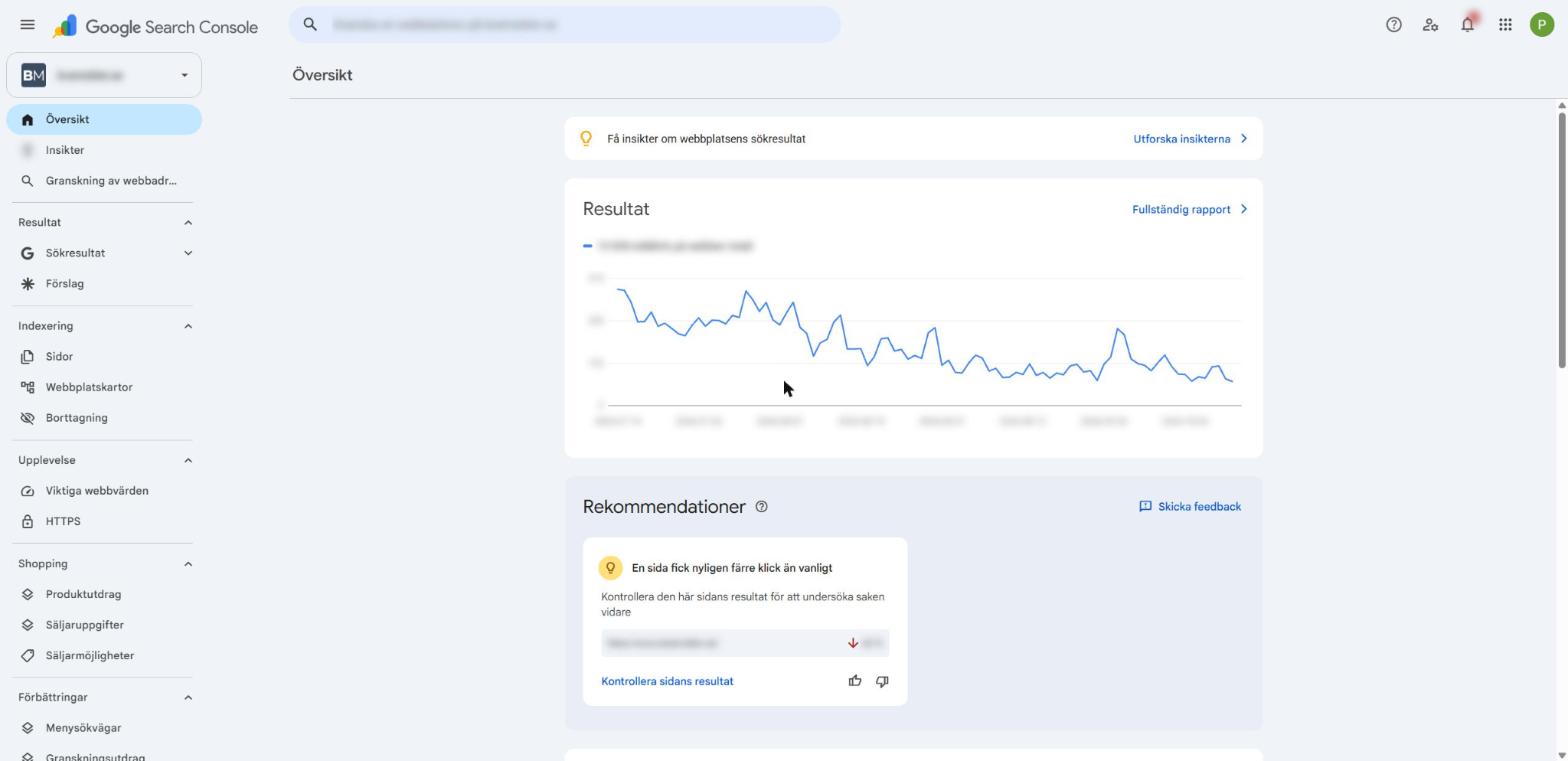1568x761 pixels.
Task: Click the blurred page URL row in card
Action: (745, 643)
